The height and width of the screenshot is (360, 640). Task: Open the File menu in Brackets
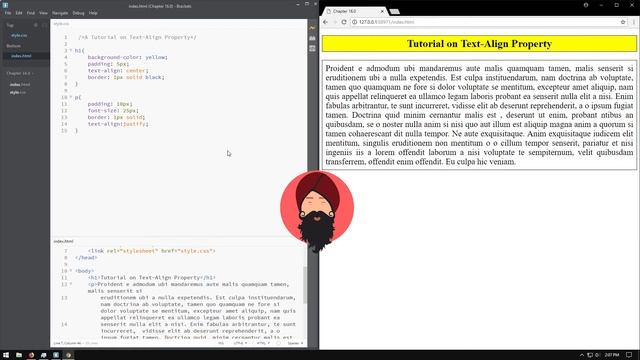(x=8, y=13)
